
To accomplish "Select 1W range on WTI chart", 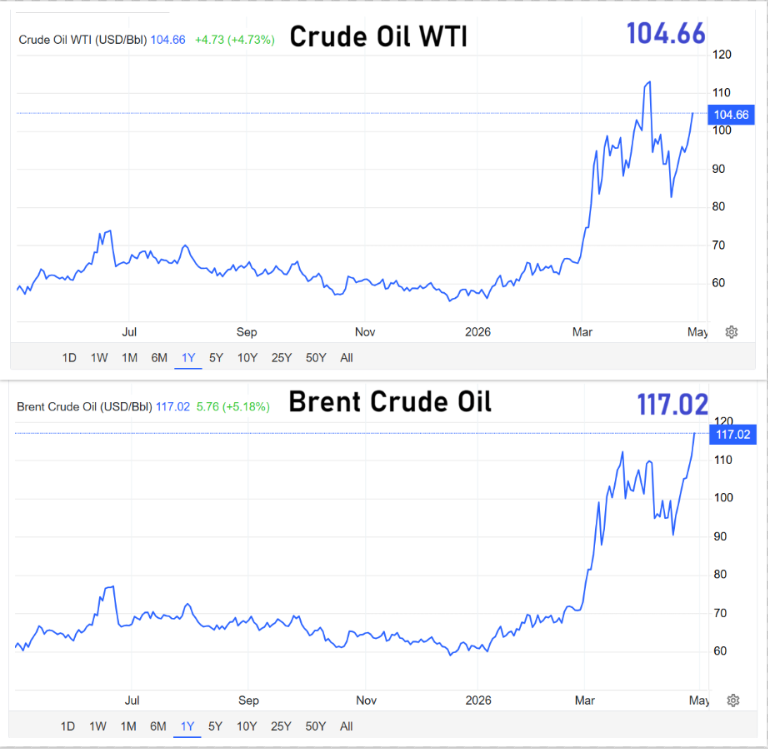I will (x=99, y=357).
